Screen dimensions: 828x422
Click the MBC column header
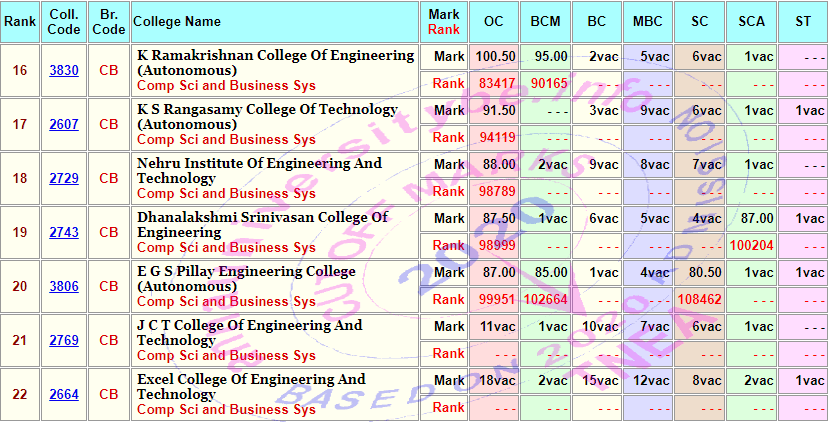647,21
